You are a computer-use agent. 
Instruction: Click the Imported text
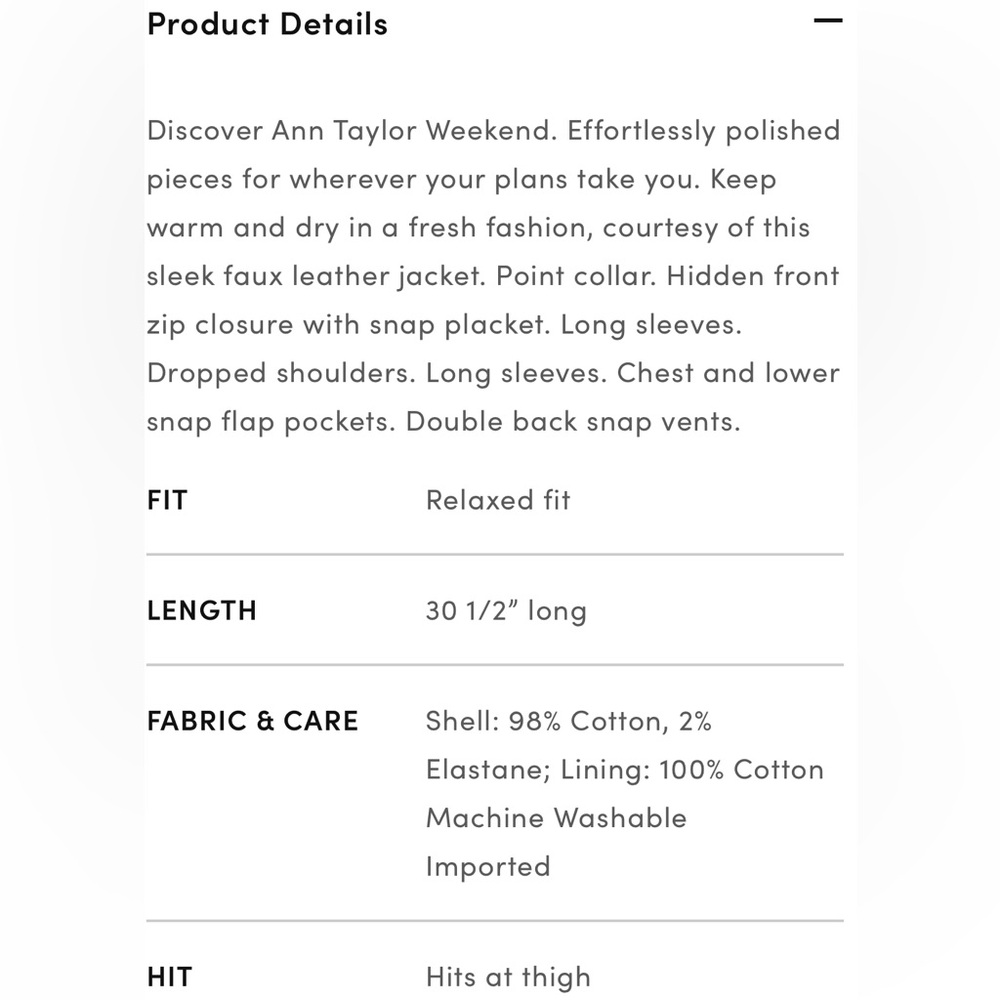488,866
